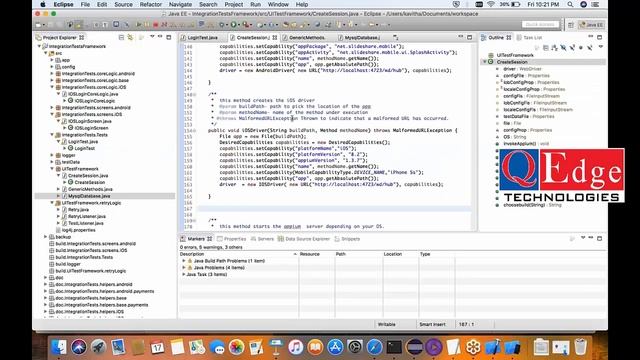
Task: Switch to the GenericMethods editor tab
Action: coord(304,38)
